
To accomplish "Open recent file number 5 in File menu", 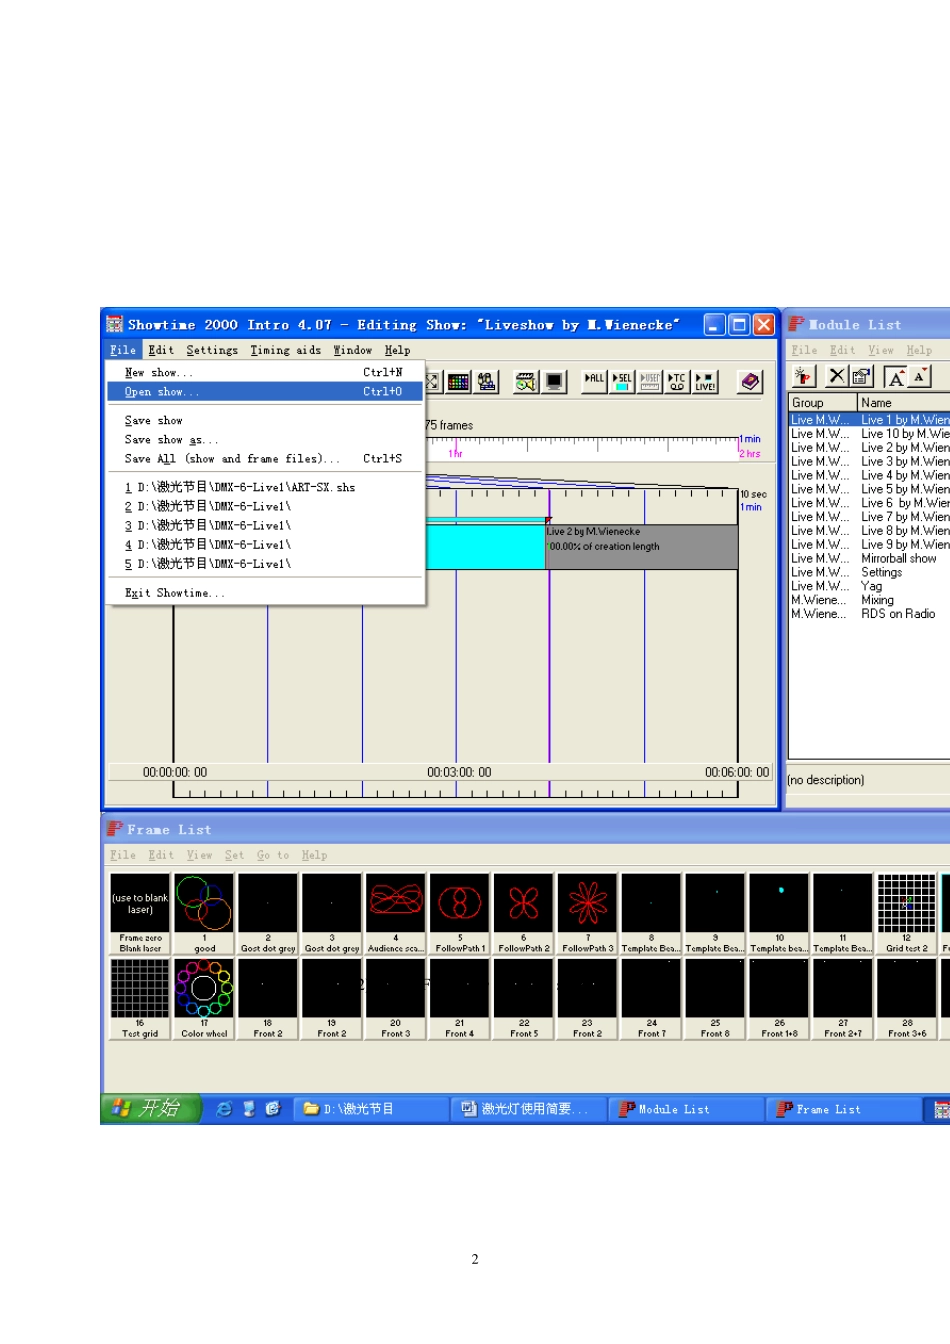I will click(264, 564).
